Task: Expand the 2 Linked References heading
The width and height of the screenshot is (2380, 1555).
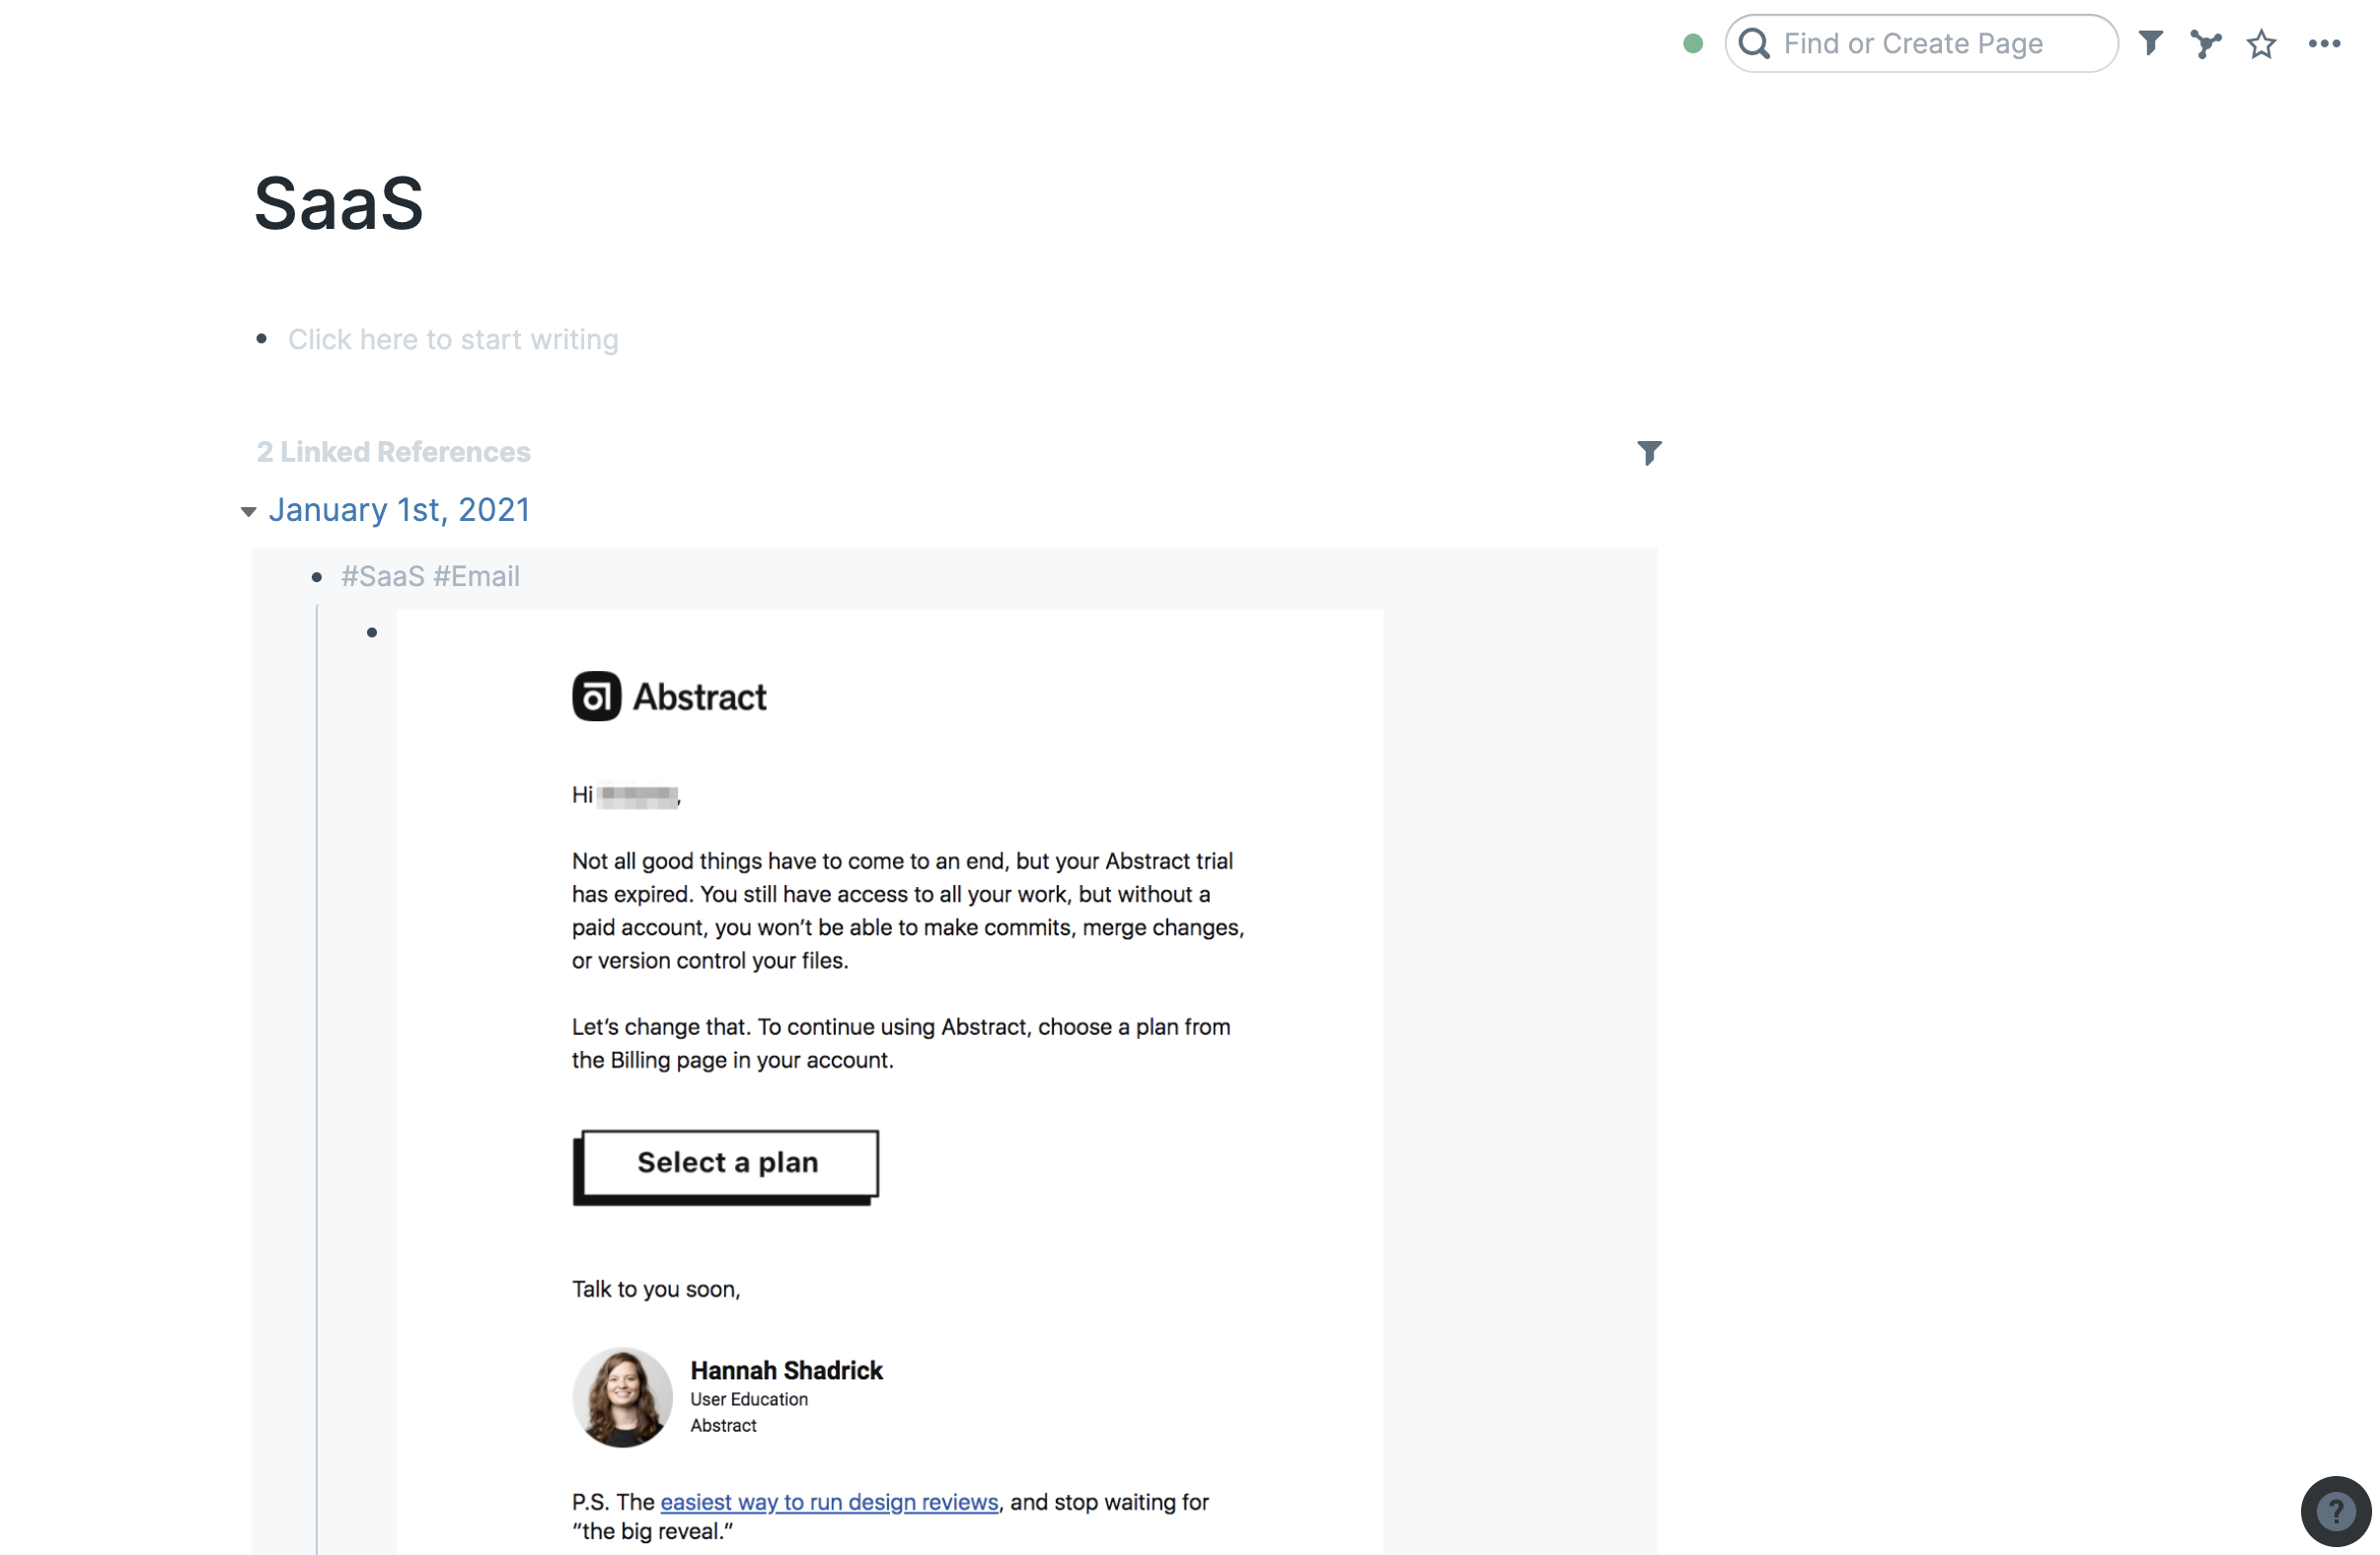Action: pyautogui.click(x=393, y=451)
